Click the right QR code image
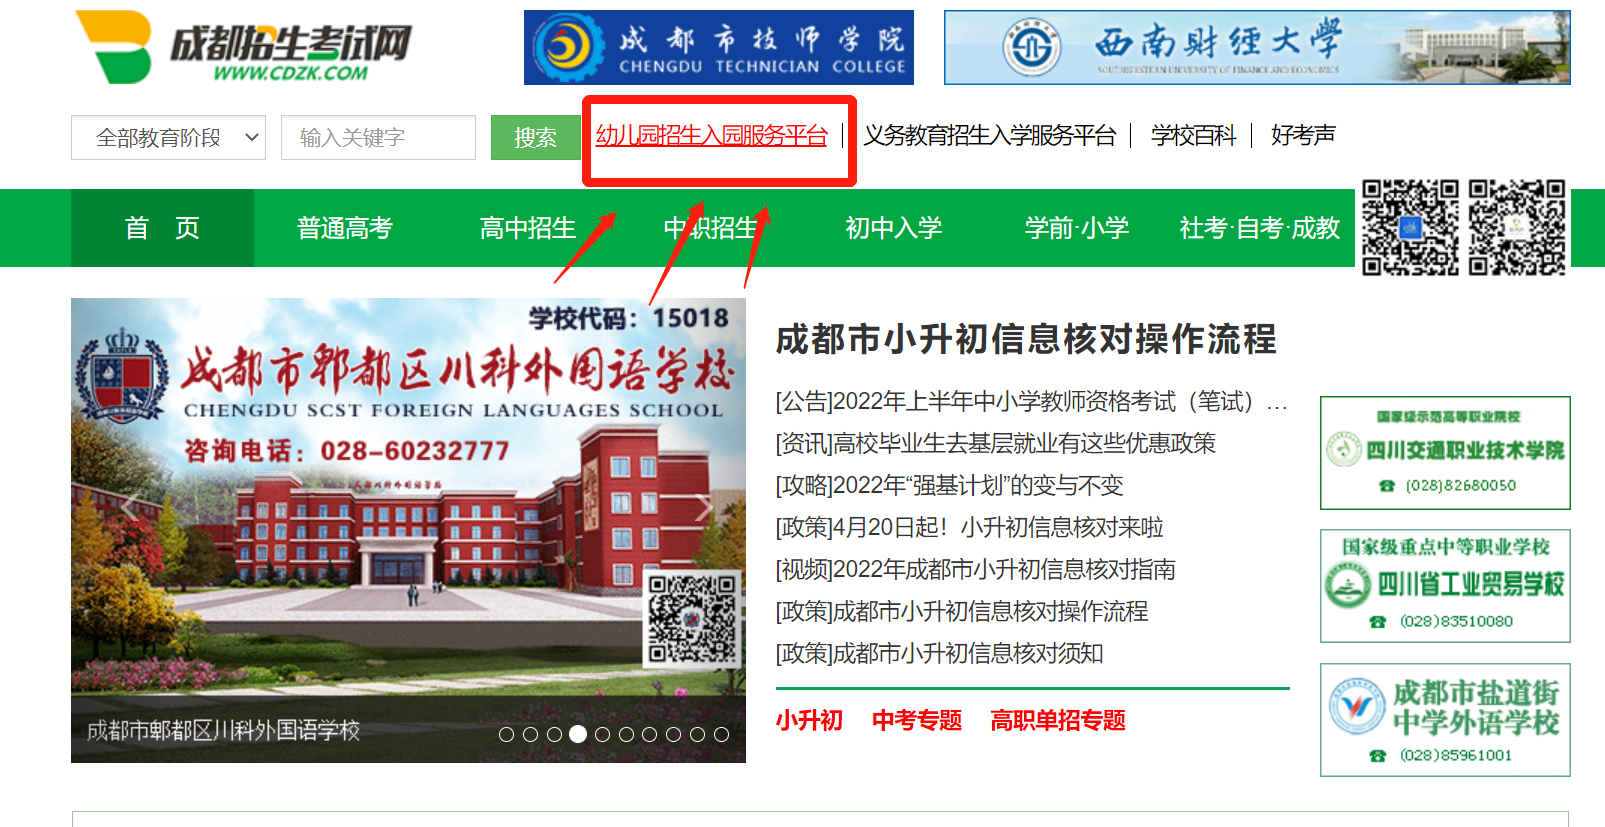The height and width of the screenshot is (827, 1605). [x=1517, y=227]
